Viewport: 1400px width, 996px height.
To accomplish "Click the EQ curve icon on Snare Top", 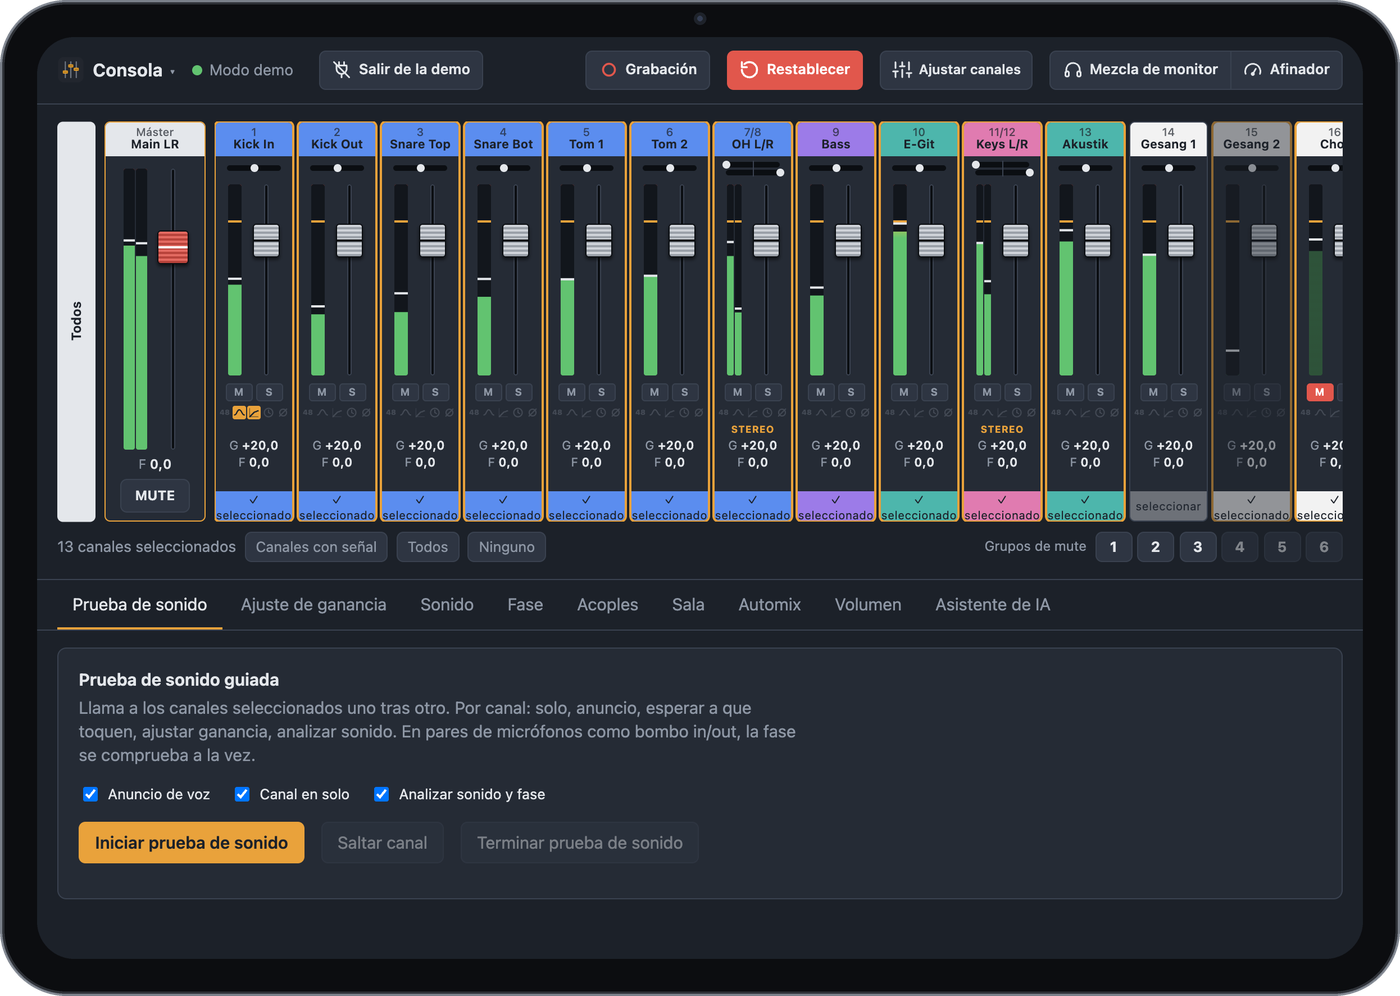I will click(405, 413).
